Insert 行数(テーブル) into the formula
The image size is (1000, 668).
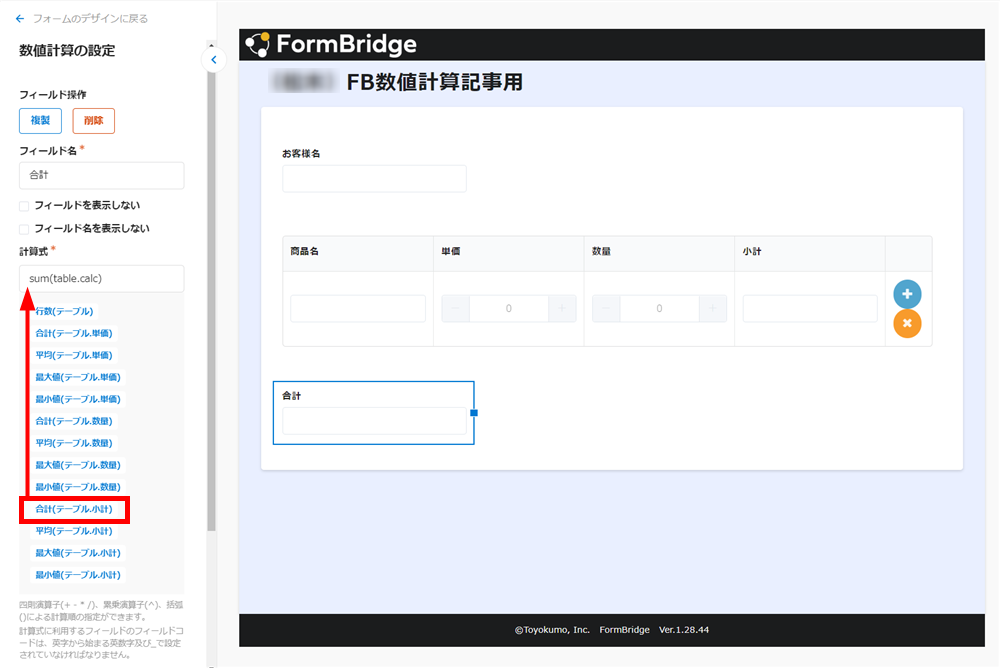pos(64,311)
